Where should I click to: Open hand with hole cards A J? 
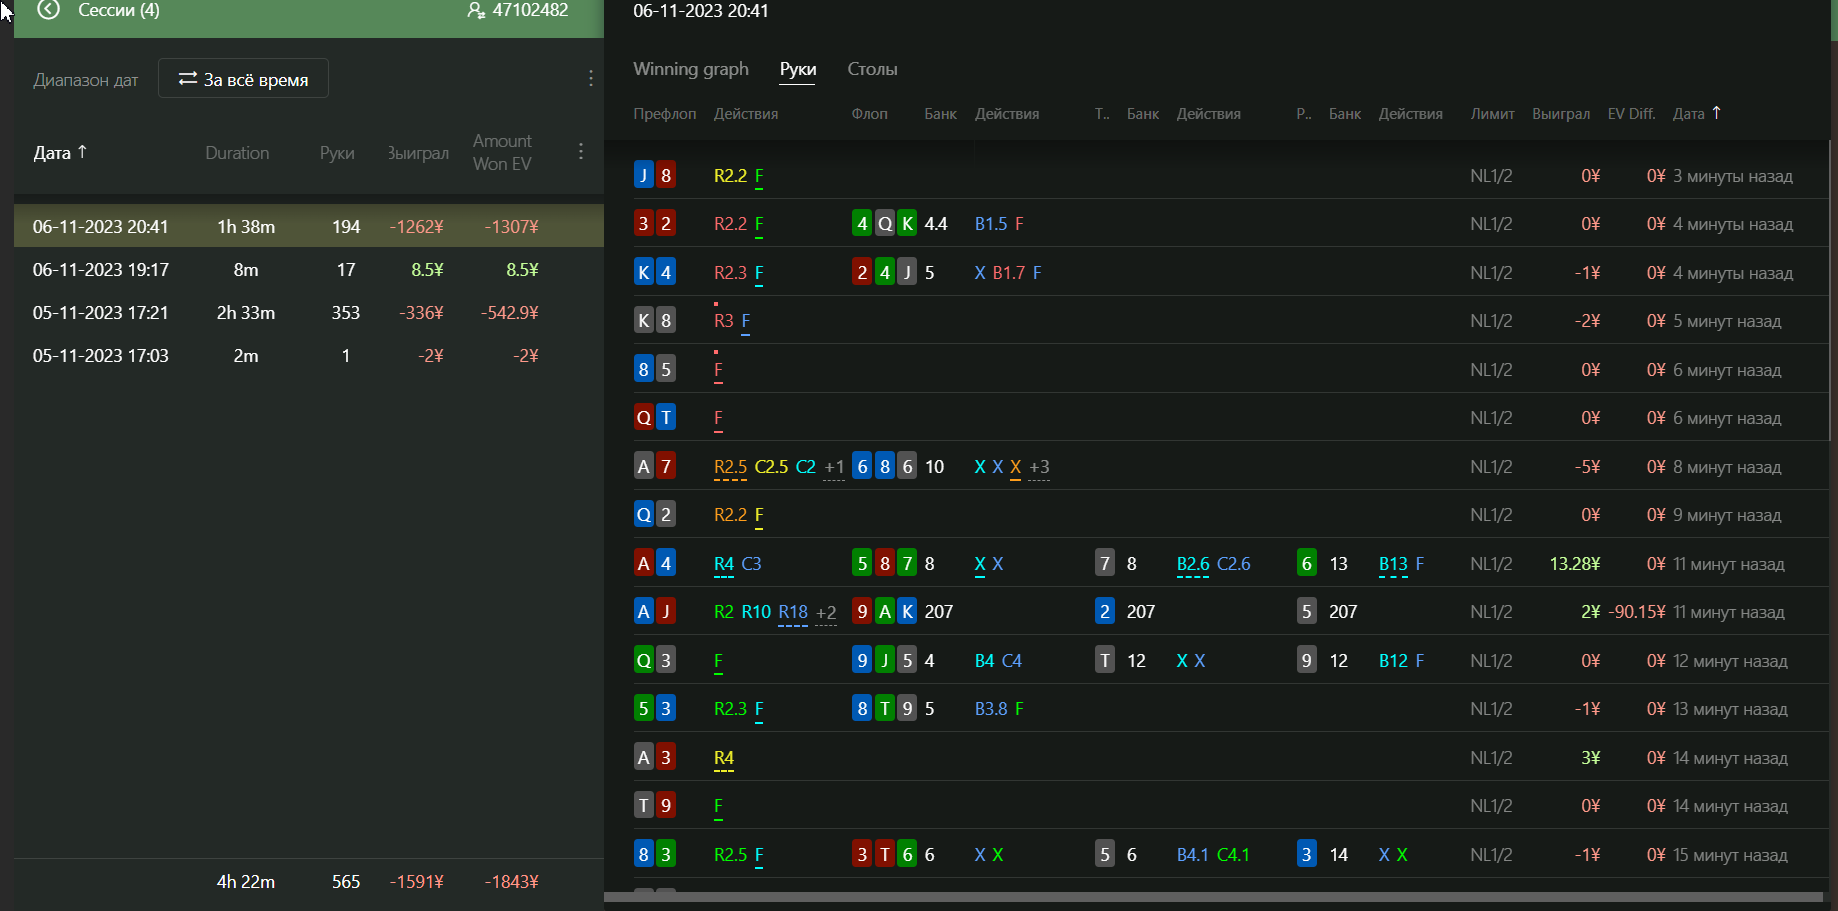1230,612
